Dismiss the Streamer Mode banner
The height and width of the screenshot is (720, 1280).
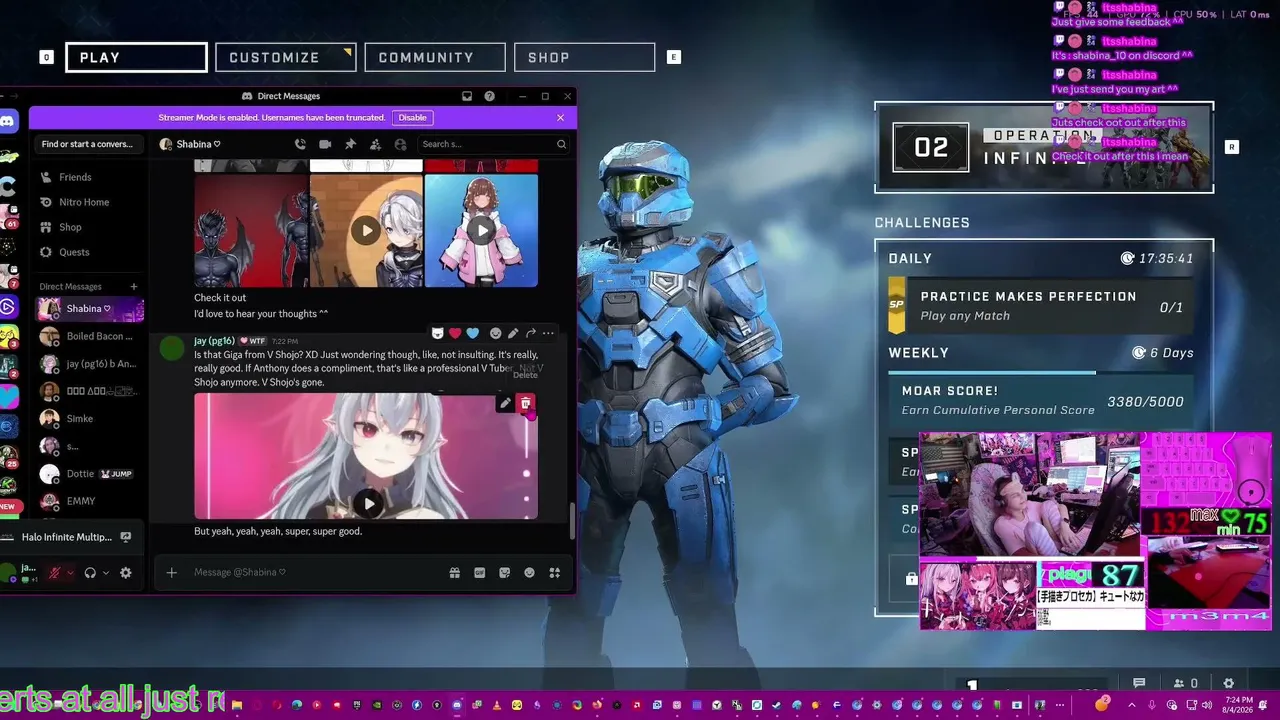point(560,118)
